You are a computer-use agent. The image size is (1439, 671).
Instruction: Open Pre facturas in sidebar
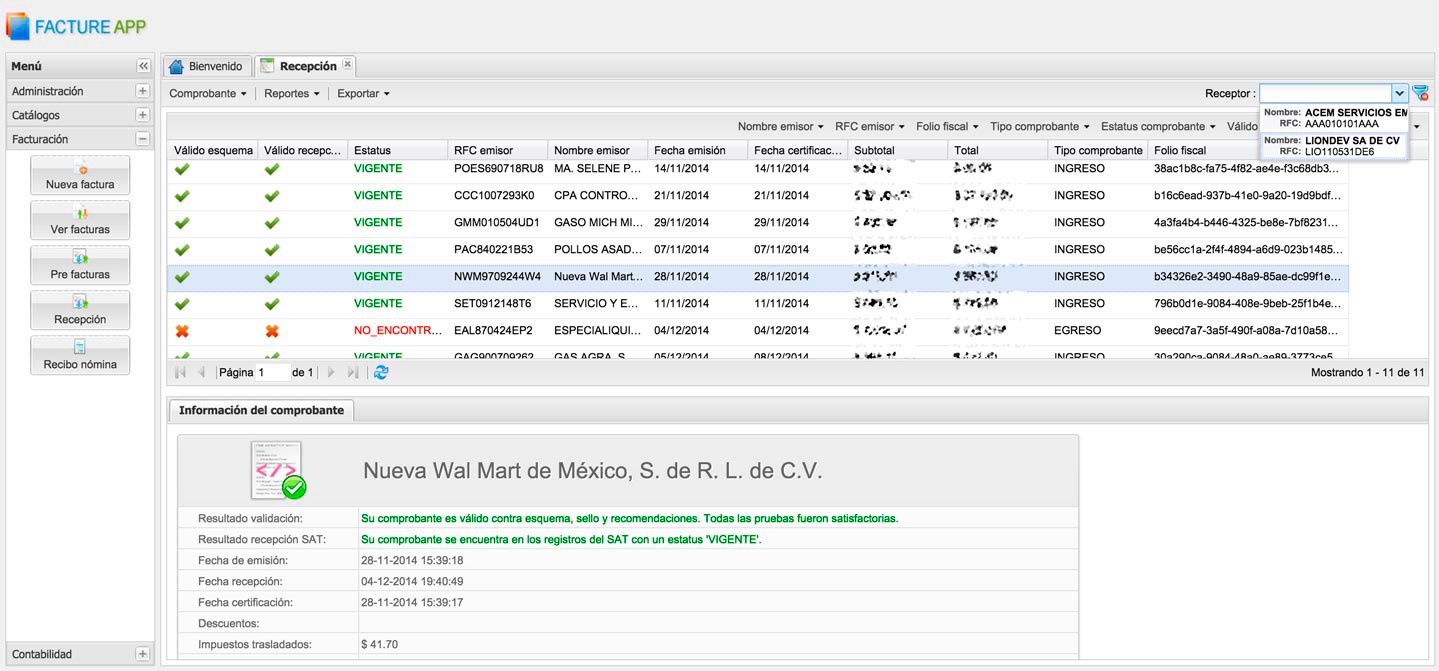tap(80, 265)
